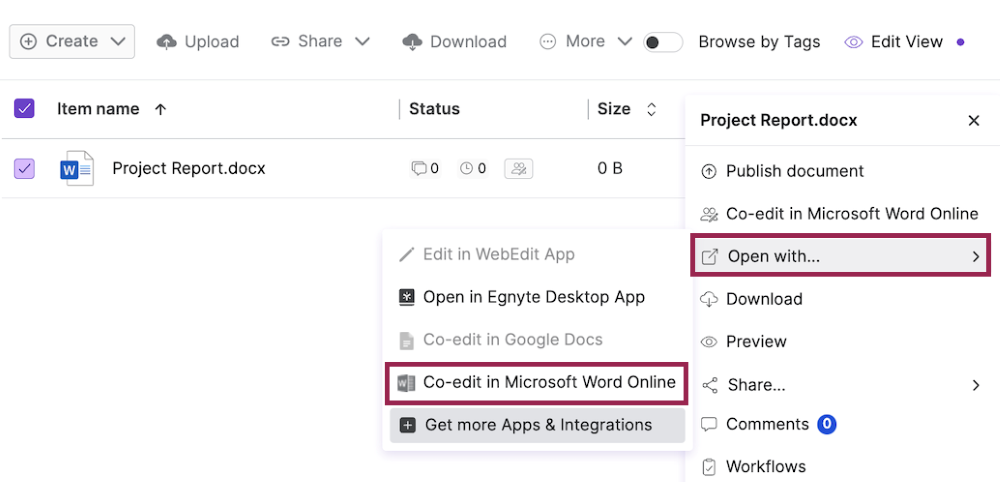
Task: Sort by Item name arrow
Action: tap(161, 109)
